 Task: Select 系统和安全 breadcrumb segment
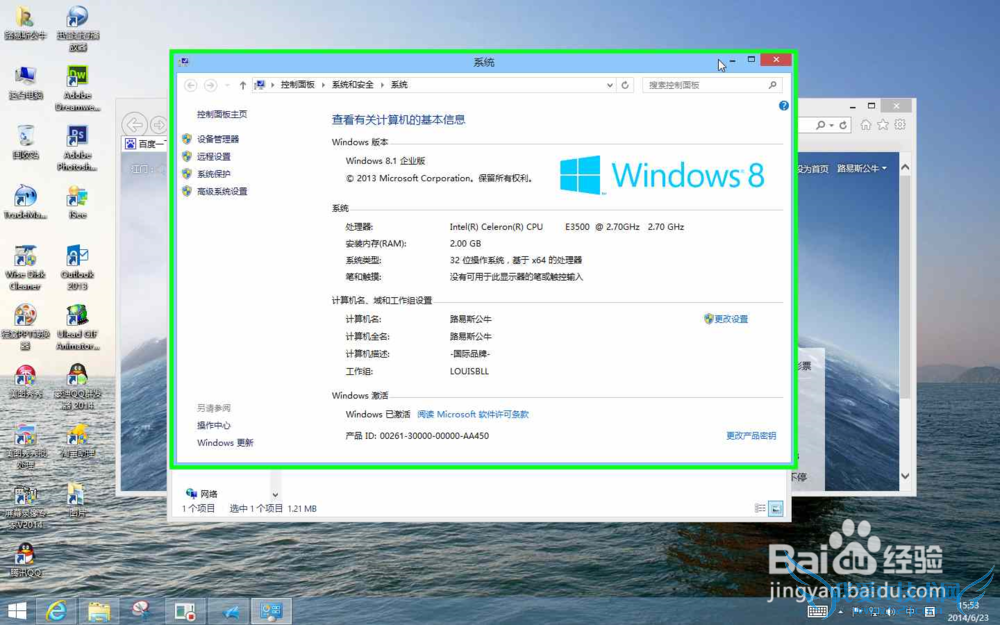point(353,85)
